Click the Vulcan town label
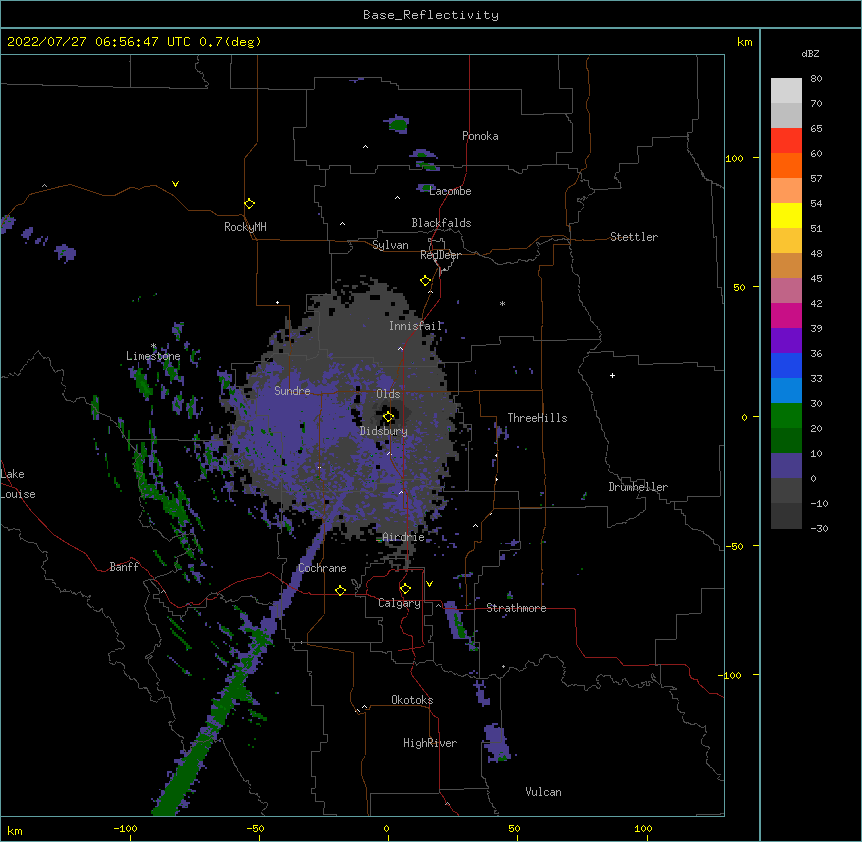Viewport: 862px width, 842px height. 543,792
